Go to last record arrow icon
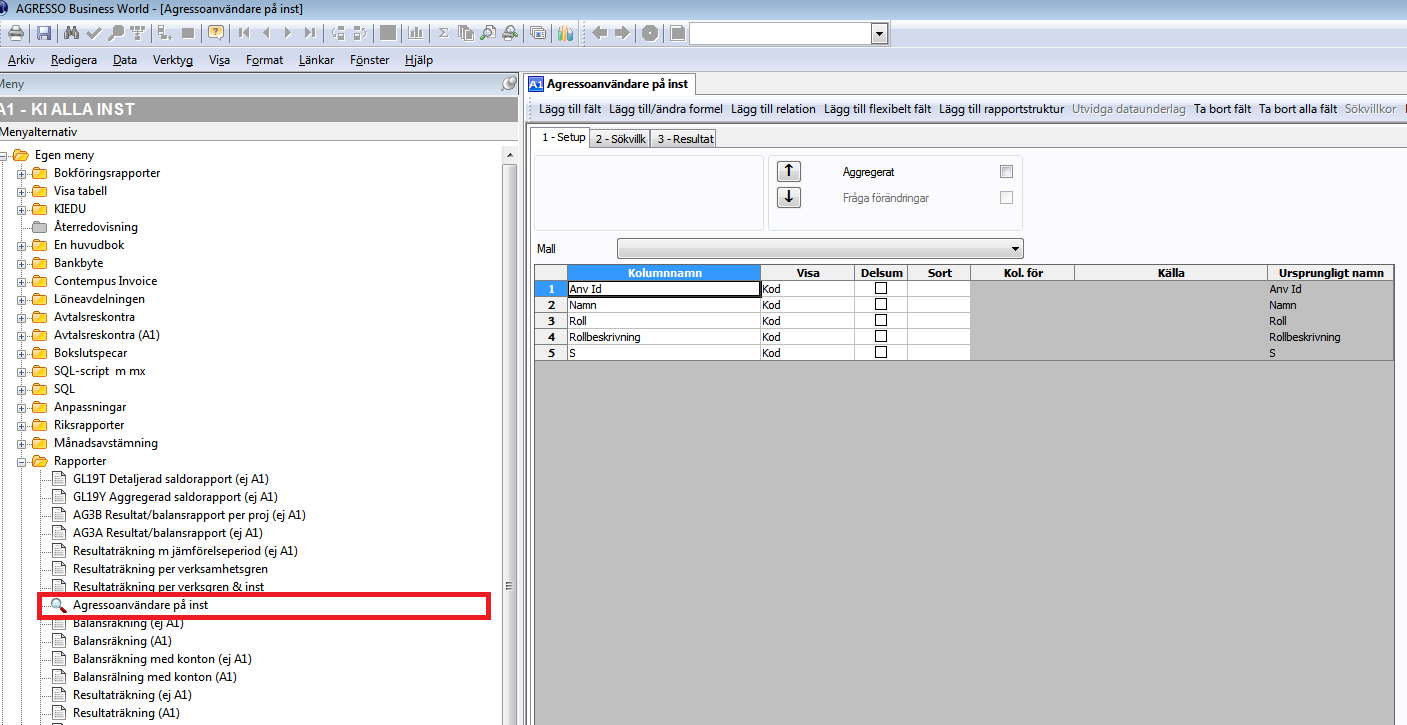Screen dimensions: 1407x725 (x=310, y=33)
